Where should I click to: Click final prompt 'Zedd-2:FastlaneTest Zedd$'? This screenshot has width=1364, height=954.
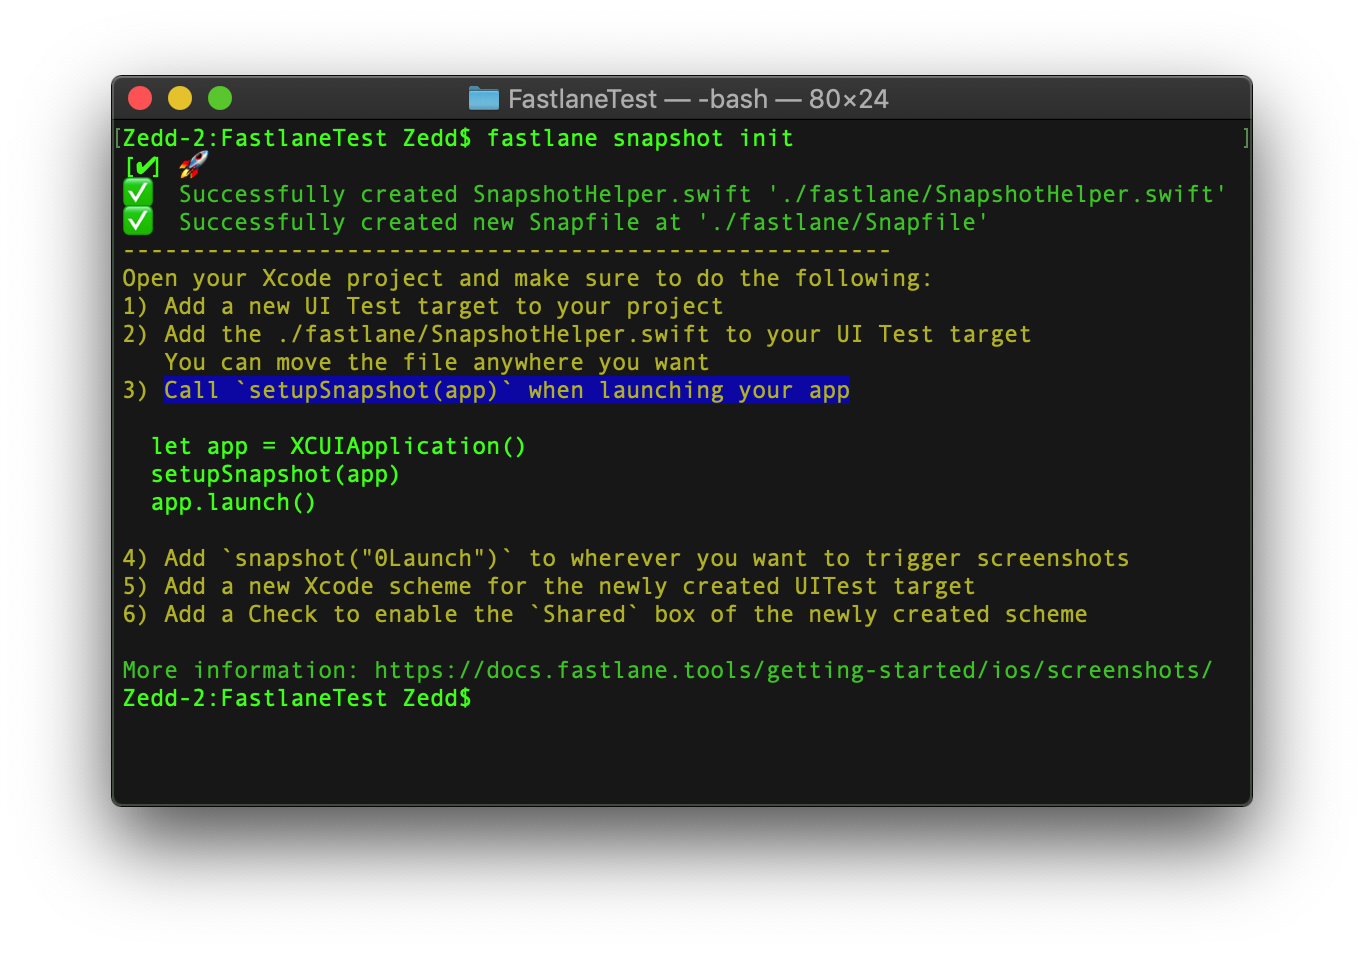(x=296, y=698)
